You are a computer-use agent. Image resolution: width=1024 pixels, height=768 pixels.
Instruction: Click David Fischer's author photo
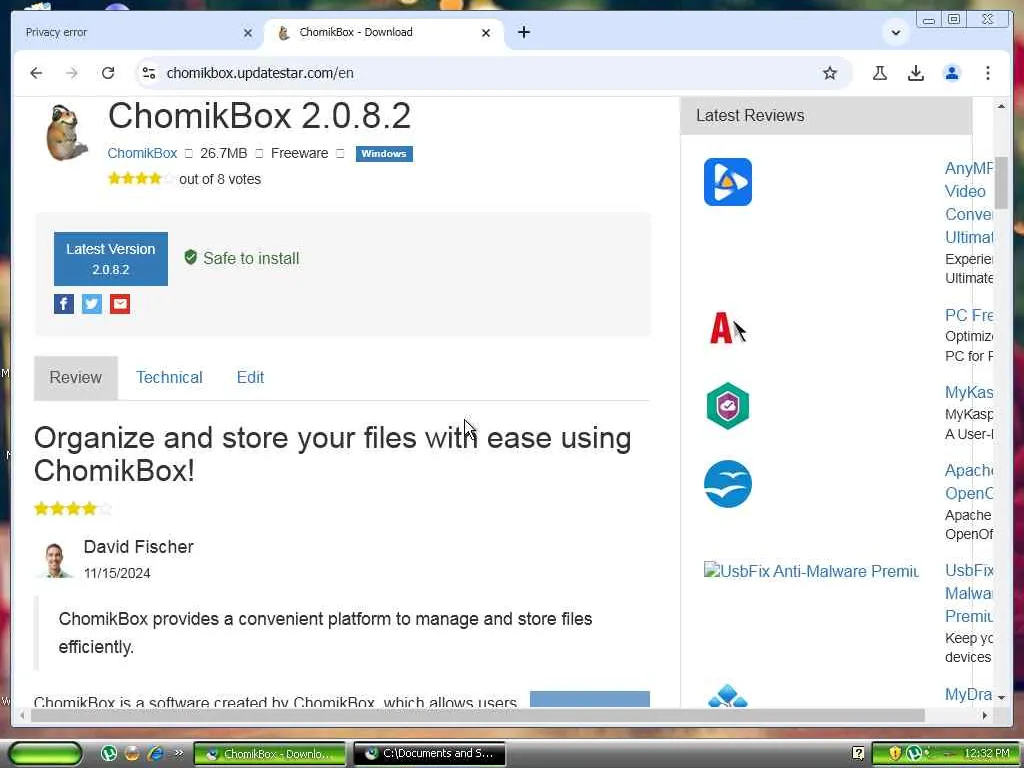[54, 560]
